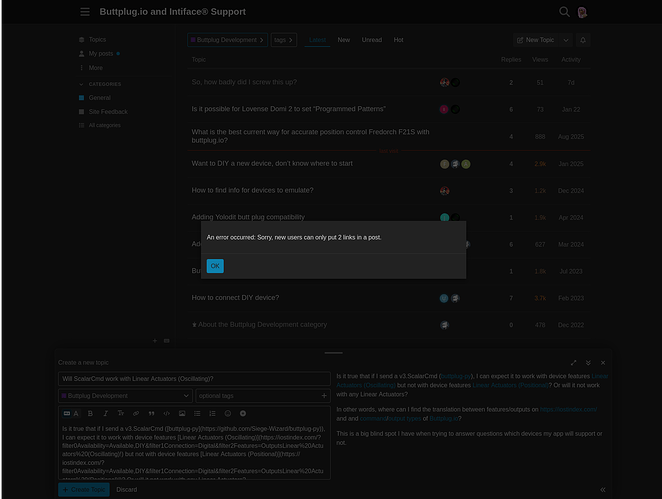Switch to the Unread tab

pyautogui.click(x=371, y=40)
